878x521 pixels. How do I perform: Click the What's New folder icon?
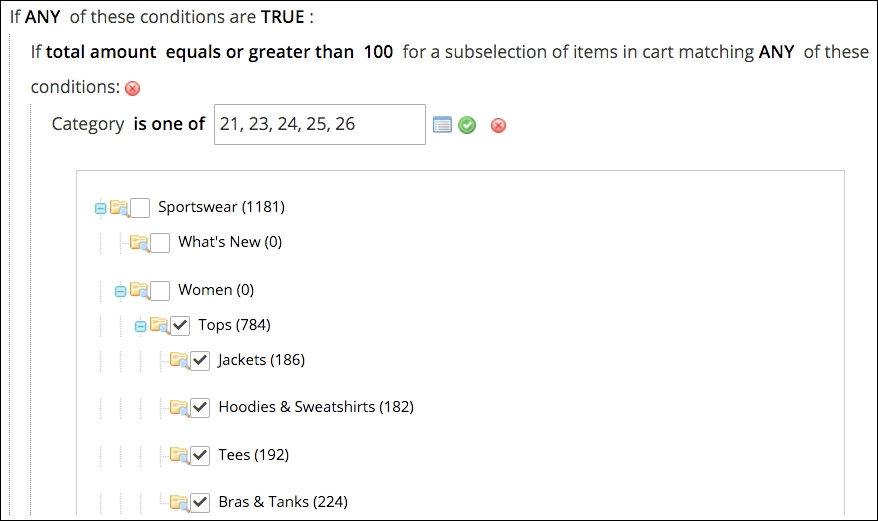(x=139, y=242)
